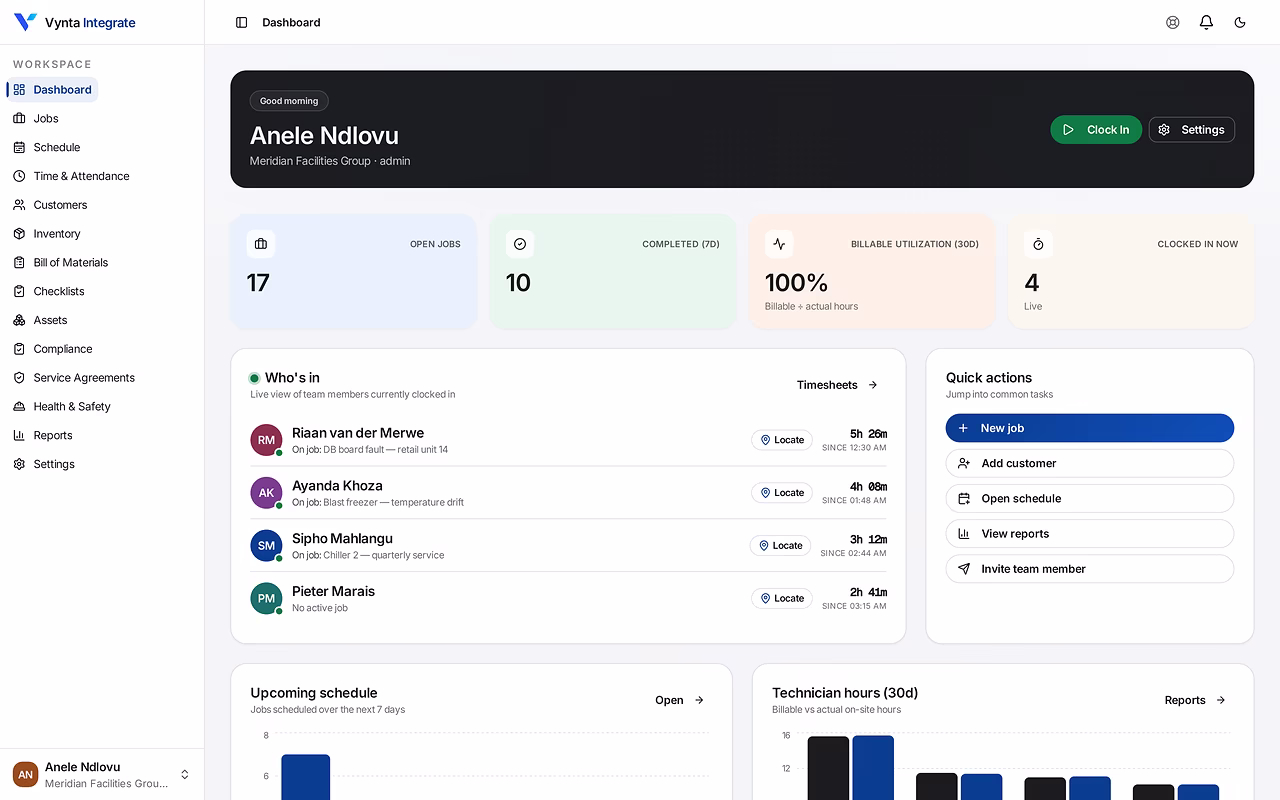Start the Clock In button

point(1096,130)
